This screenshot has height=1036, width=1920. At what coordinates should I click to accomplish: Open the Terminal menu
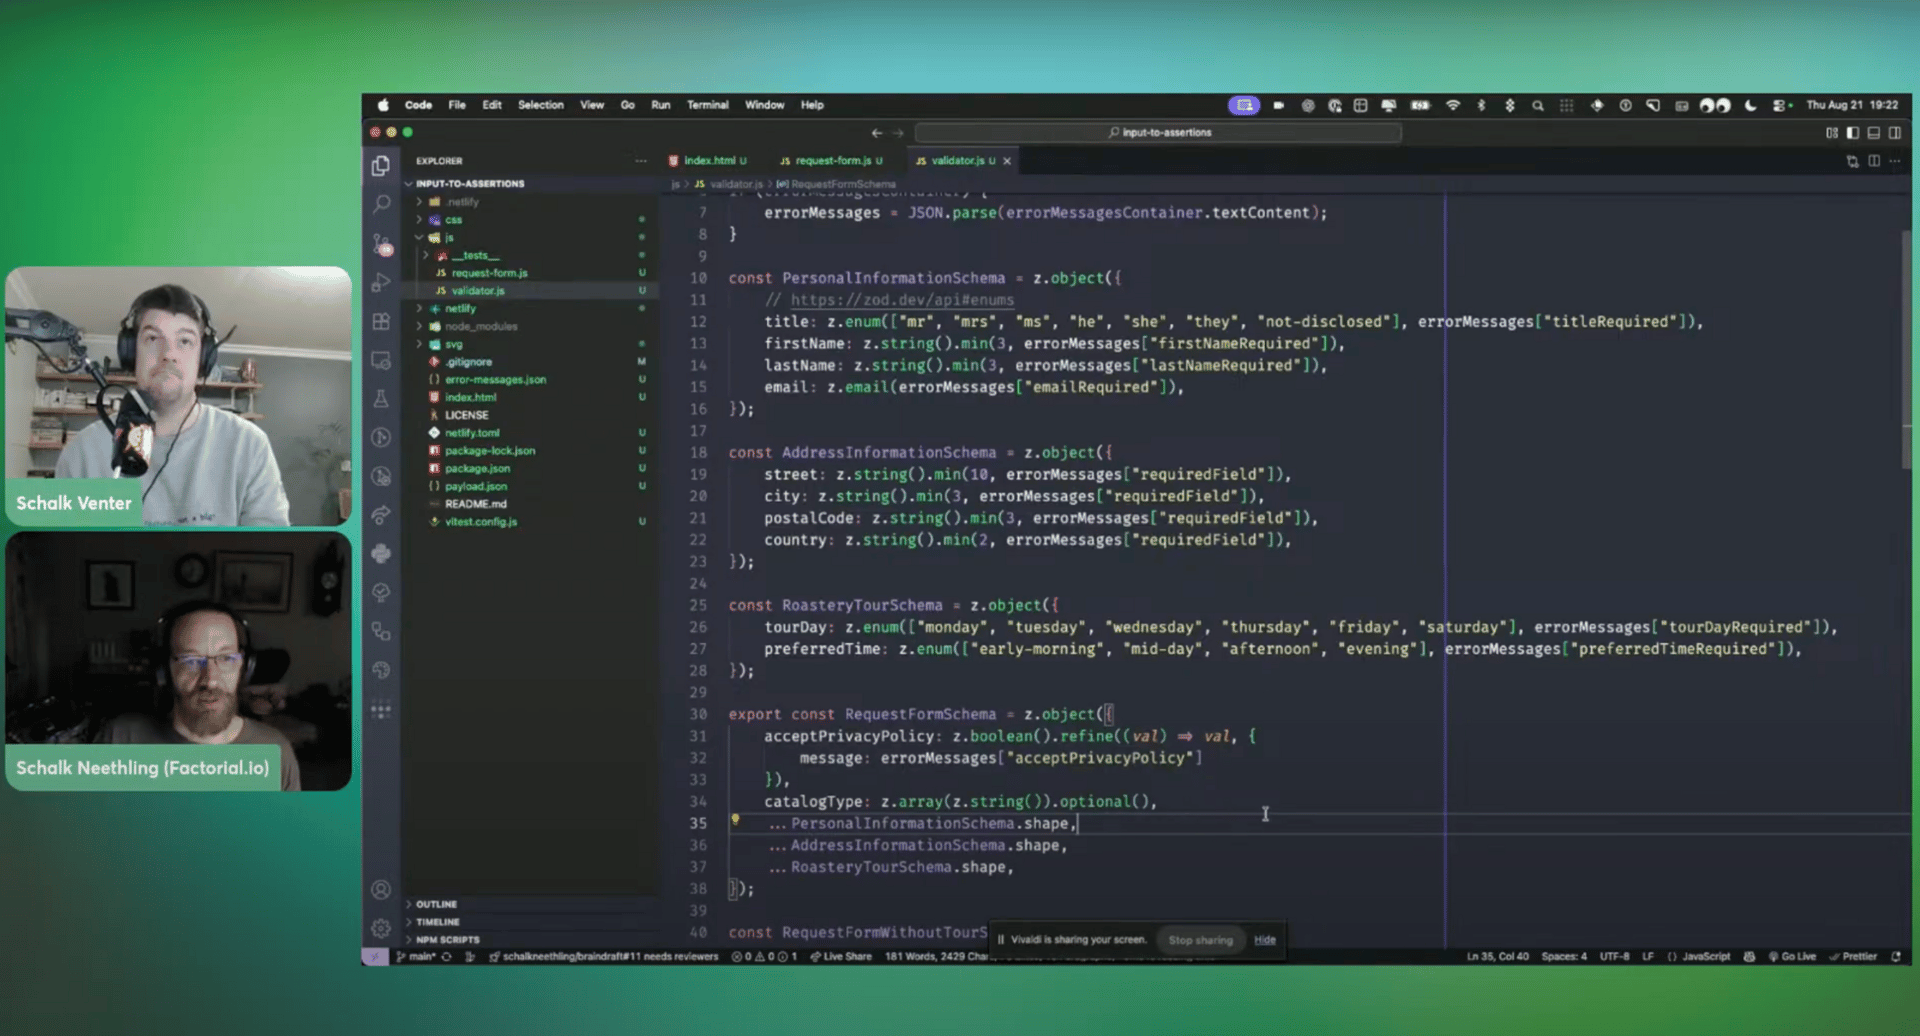(x=707, y=105)
